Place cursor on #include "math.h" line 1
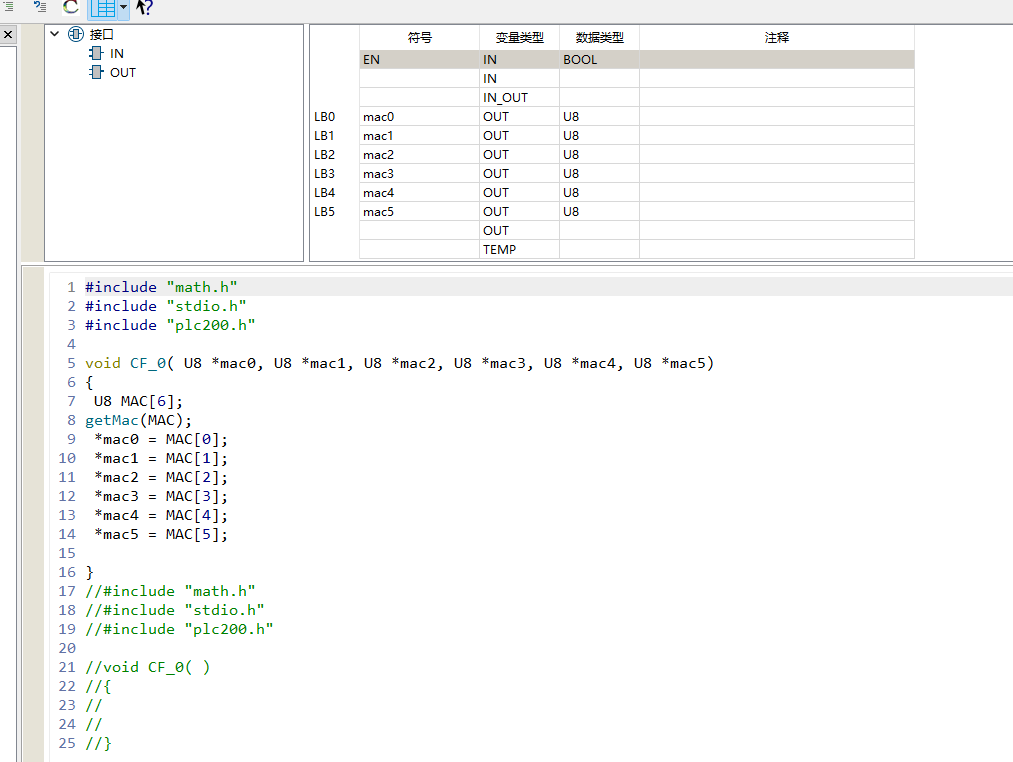The height and width of the screenshot is (762, 1013). [x=161, y=287]
